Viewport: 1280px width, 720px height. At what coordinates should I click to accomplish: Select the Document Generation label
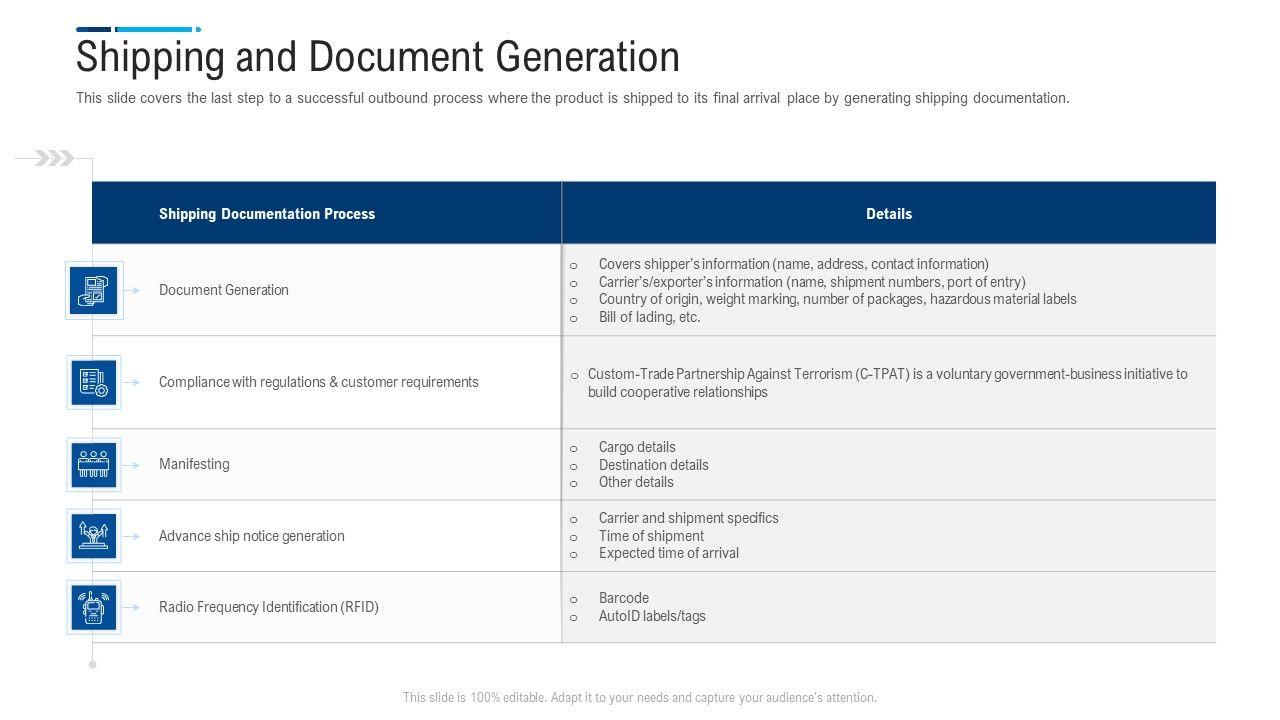(x=224, y=290)
